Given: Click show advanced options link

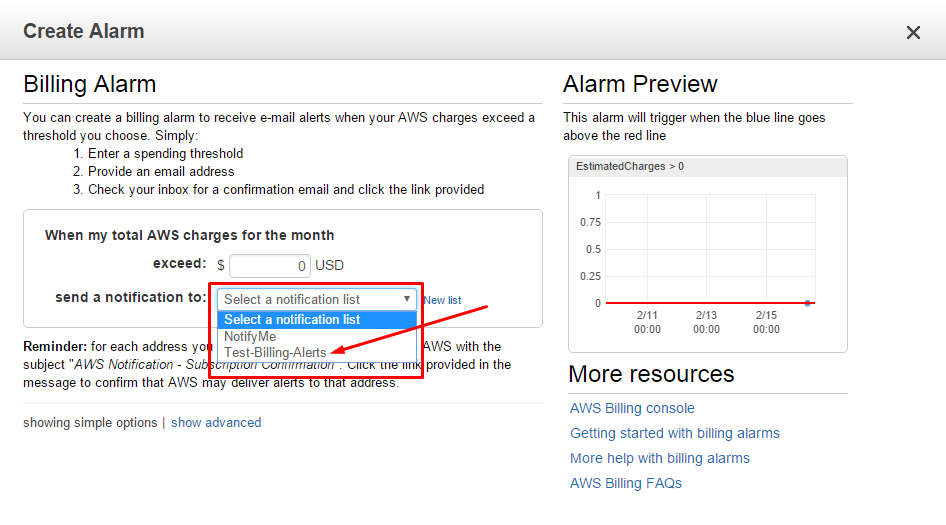Looking at the screenshot, I should (216, 422).
